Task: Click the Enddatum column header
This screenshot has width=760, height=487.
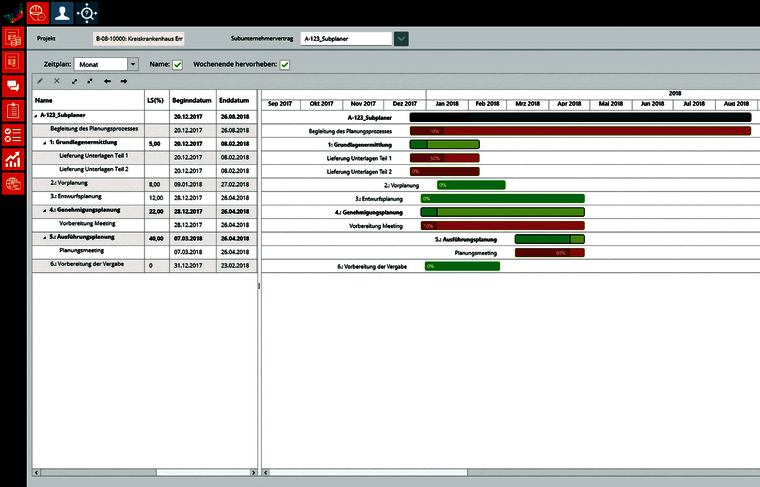Action: point(234,100)
